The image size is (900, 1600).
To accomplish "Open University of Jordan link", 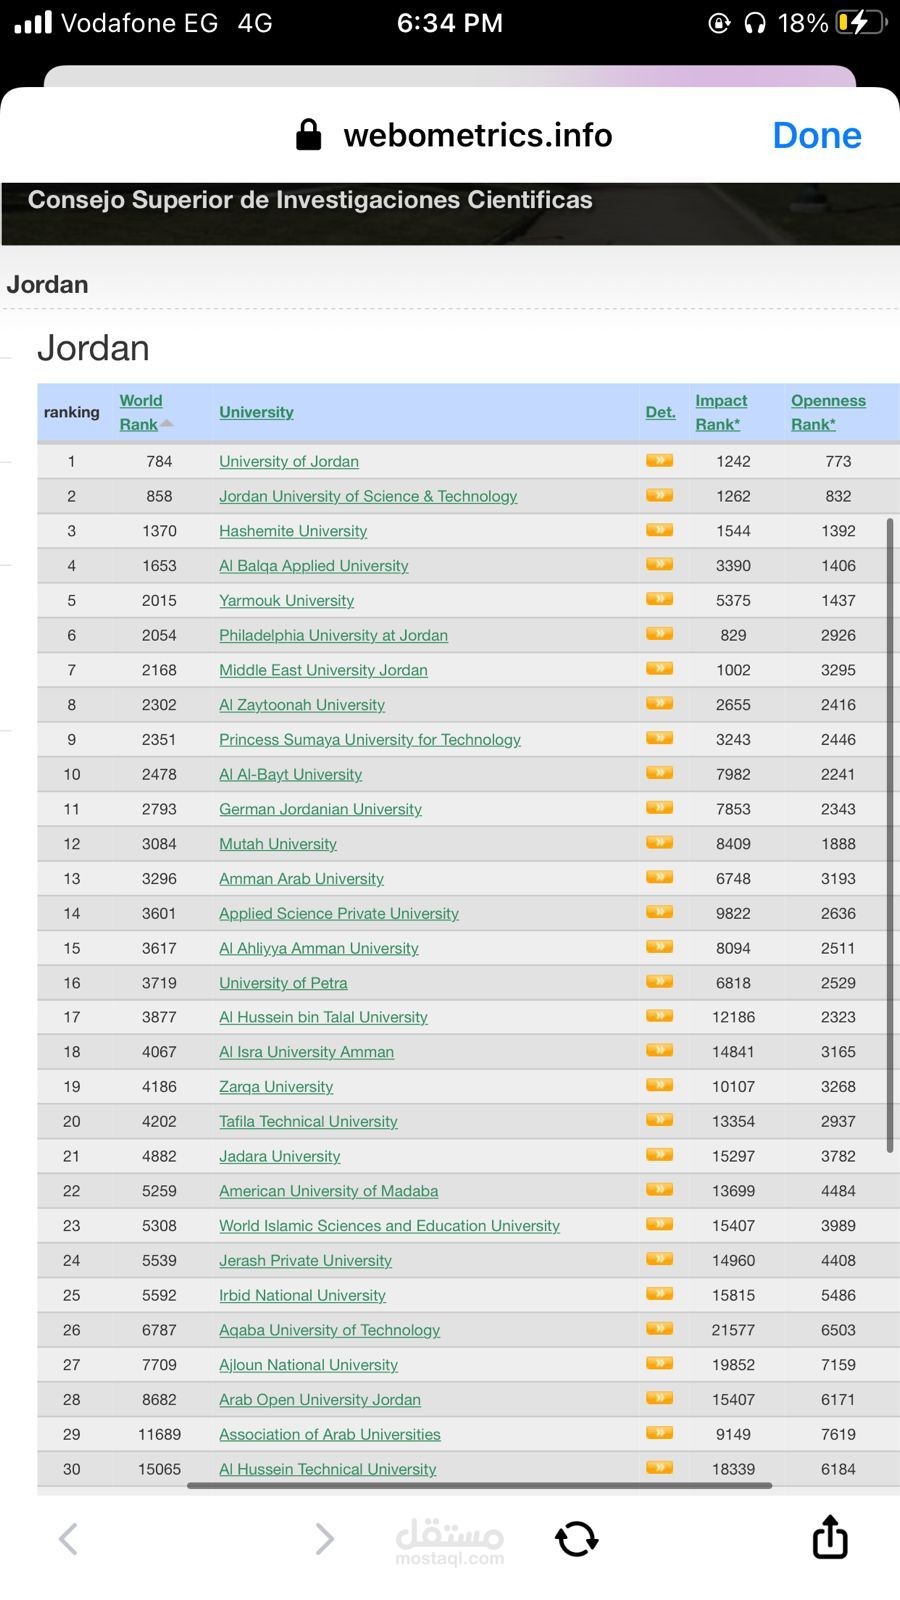I will coord(289,461).
